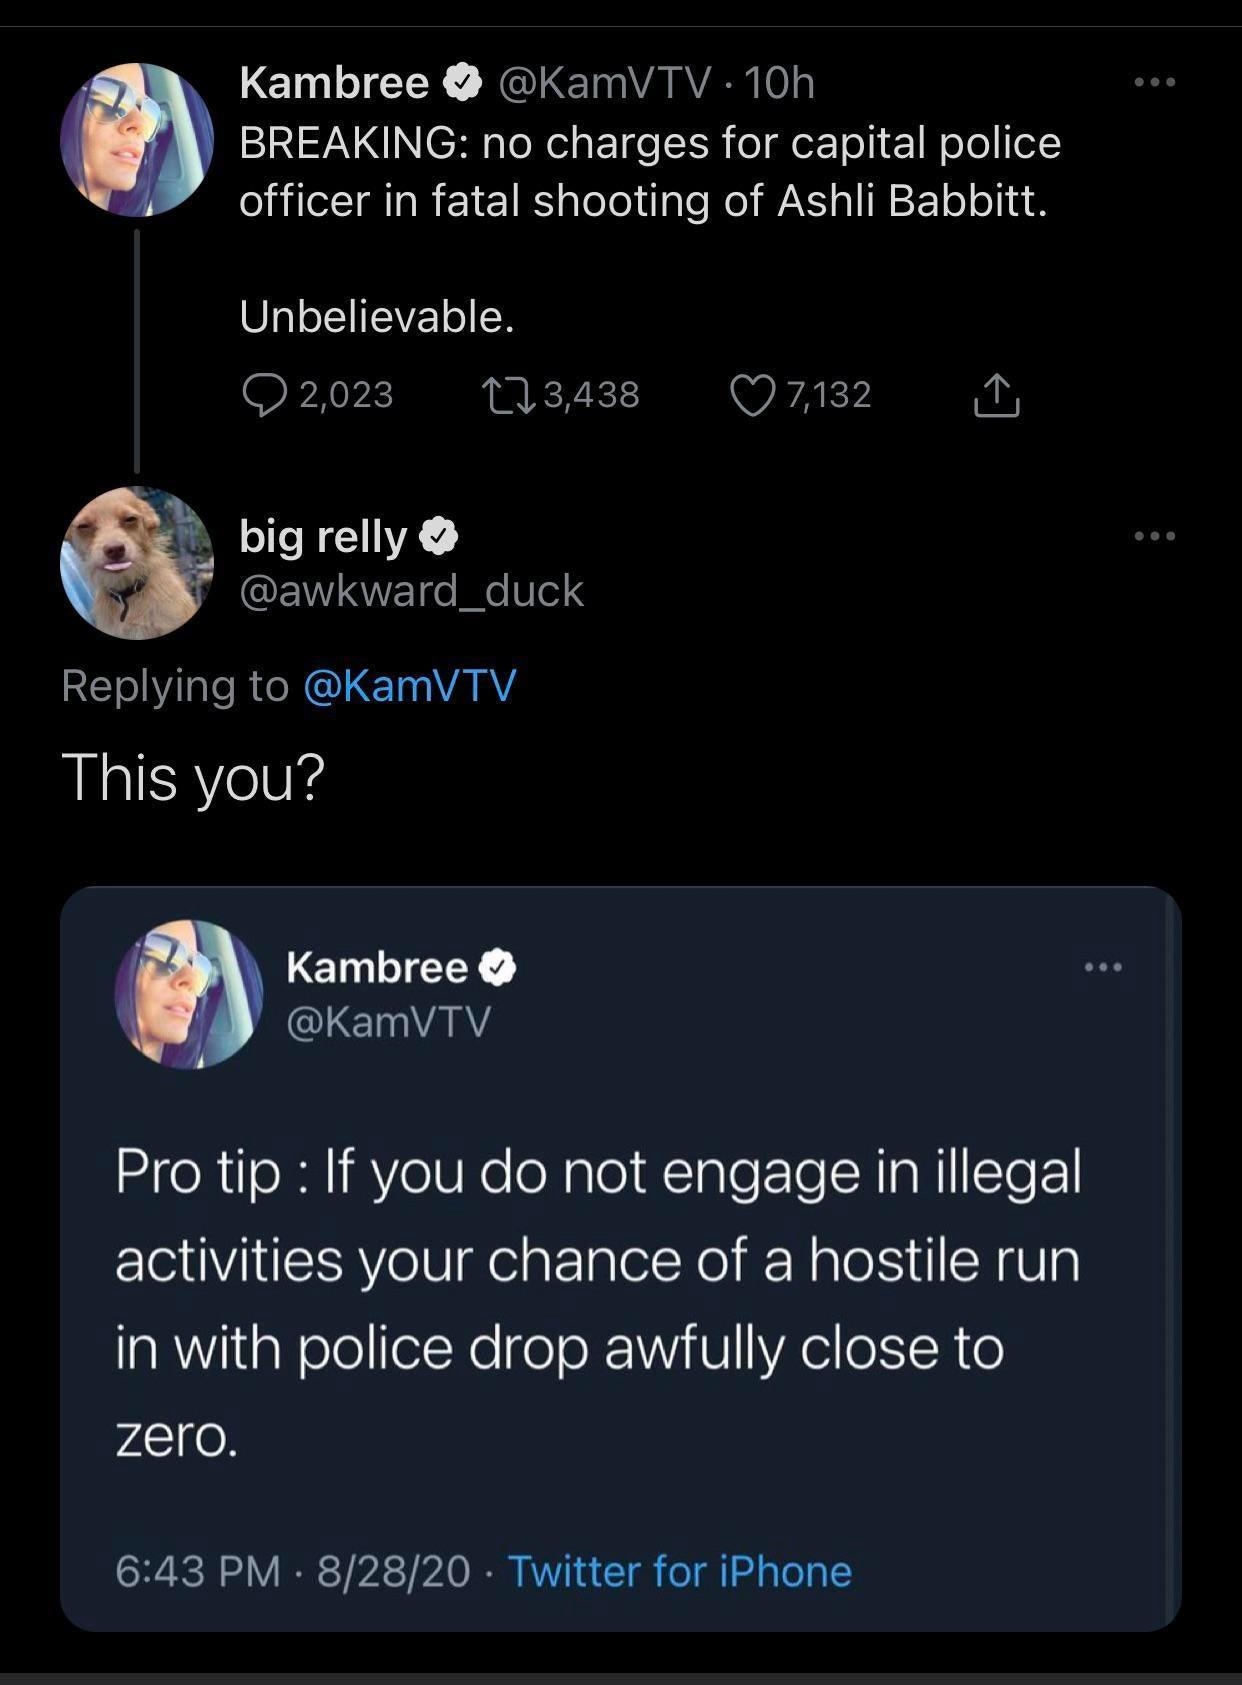The height and width of the screenshot is (1685, 1242).
Task: Click the reply icon under Kambree's tweet
Action: click(x=265, y=395)
